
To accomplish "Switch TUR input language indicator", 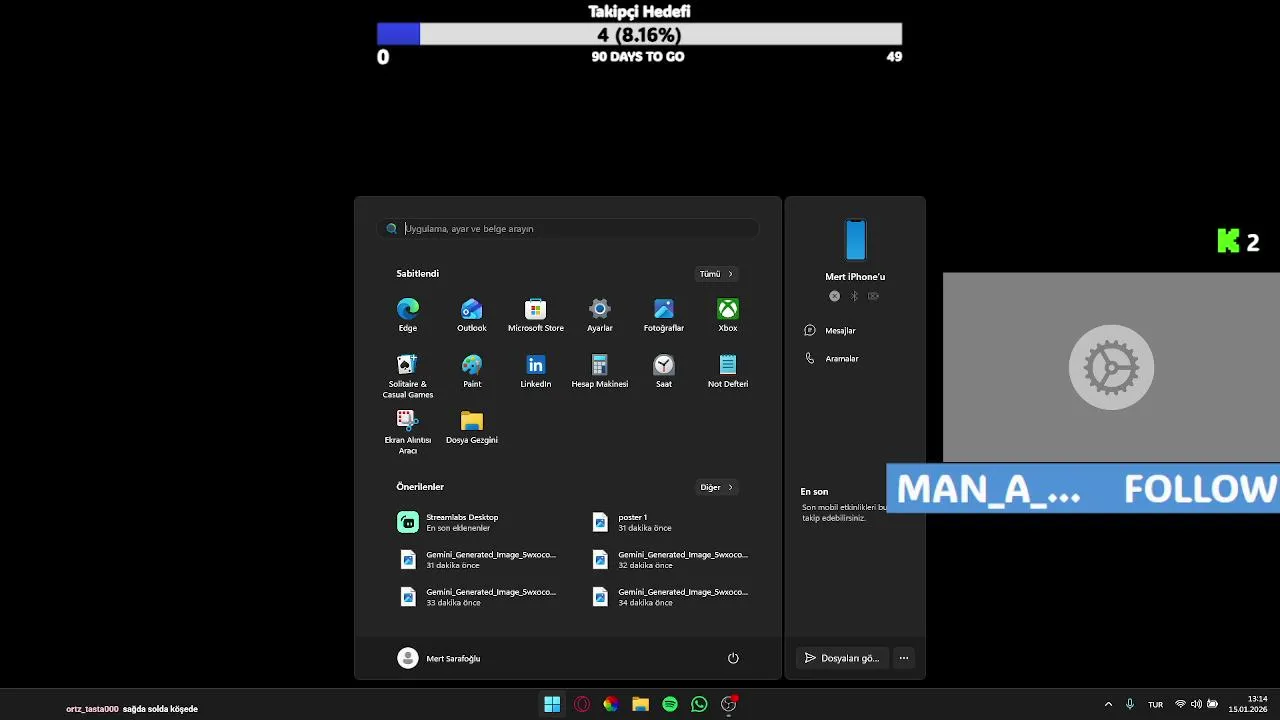I will (1155, 705).
